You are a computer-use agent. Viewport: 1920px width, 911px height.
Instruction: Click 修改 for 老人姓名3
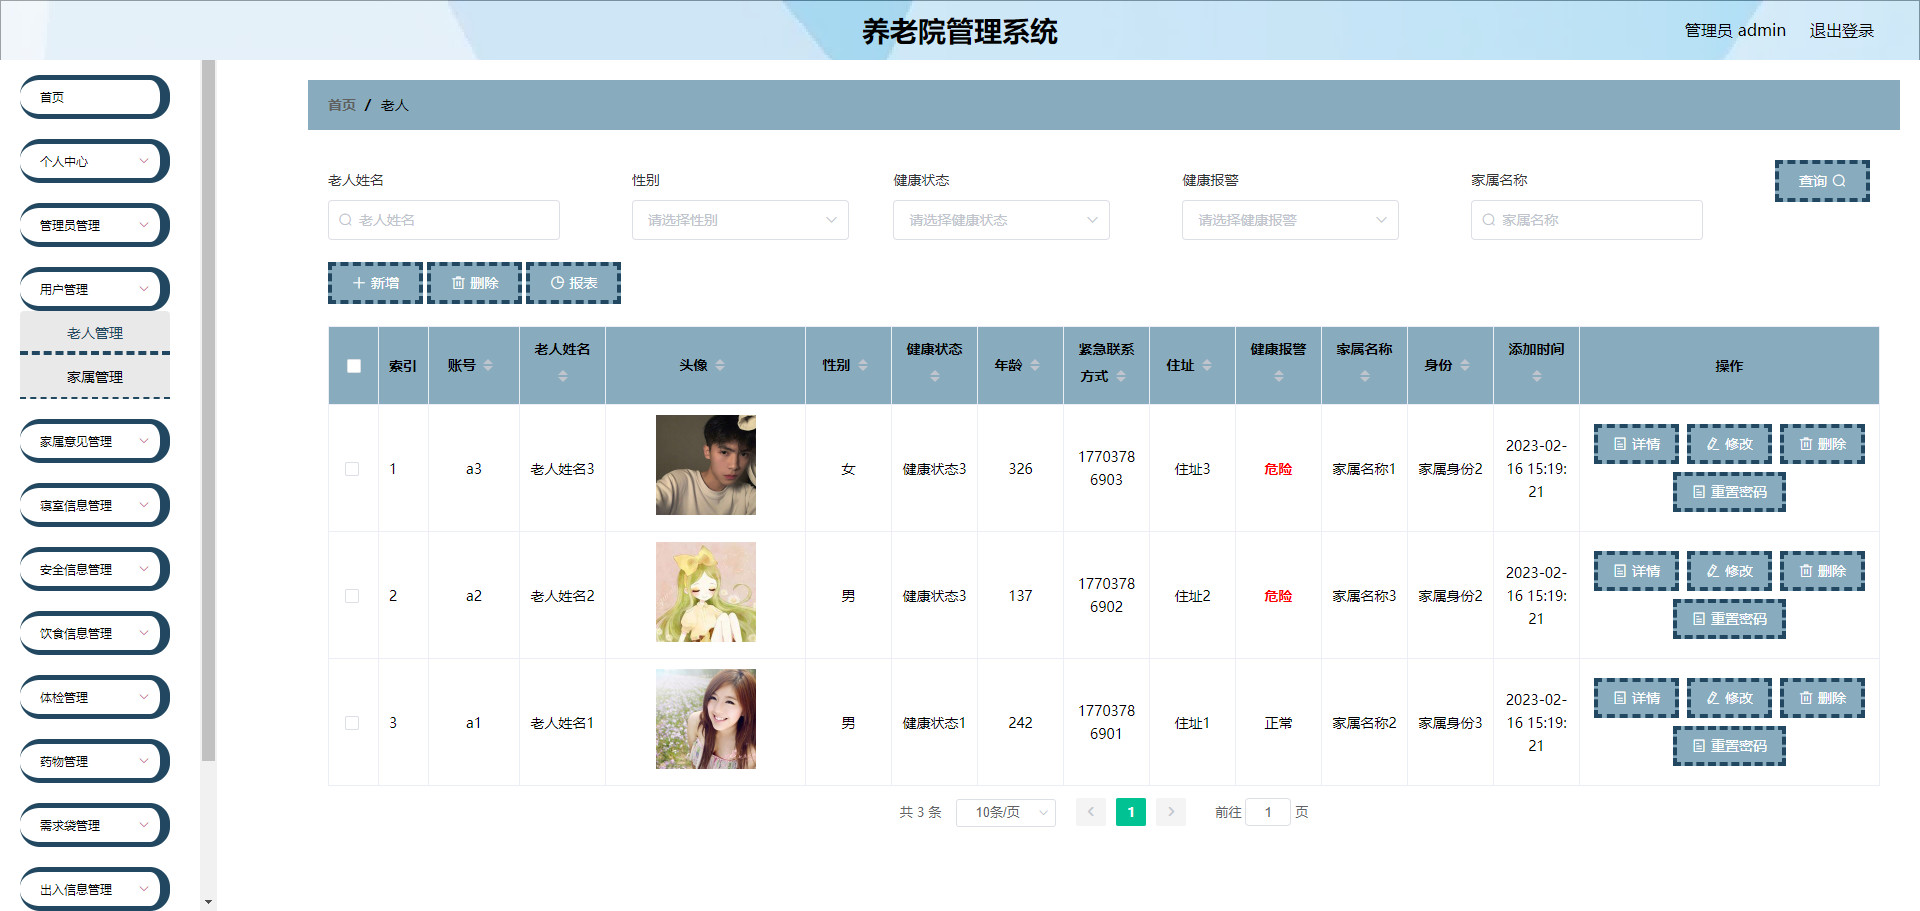click(1729, 444)
